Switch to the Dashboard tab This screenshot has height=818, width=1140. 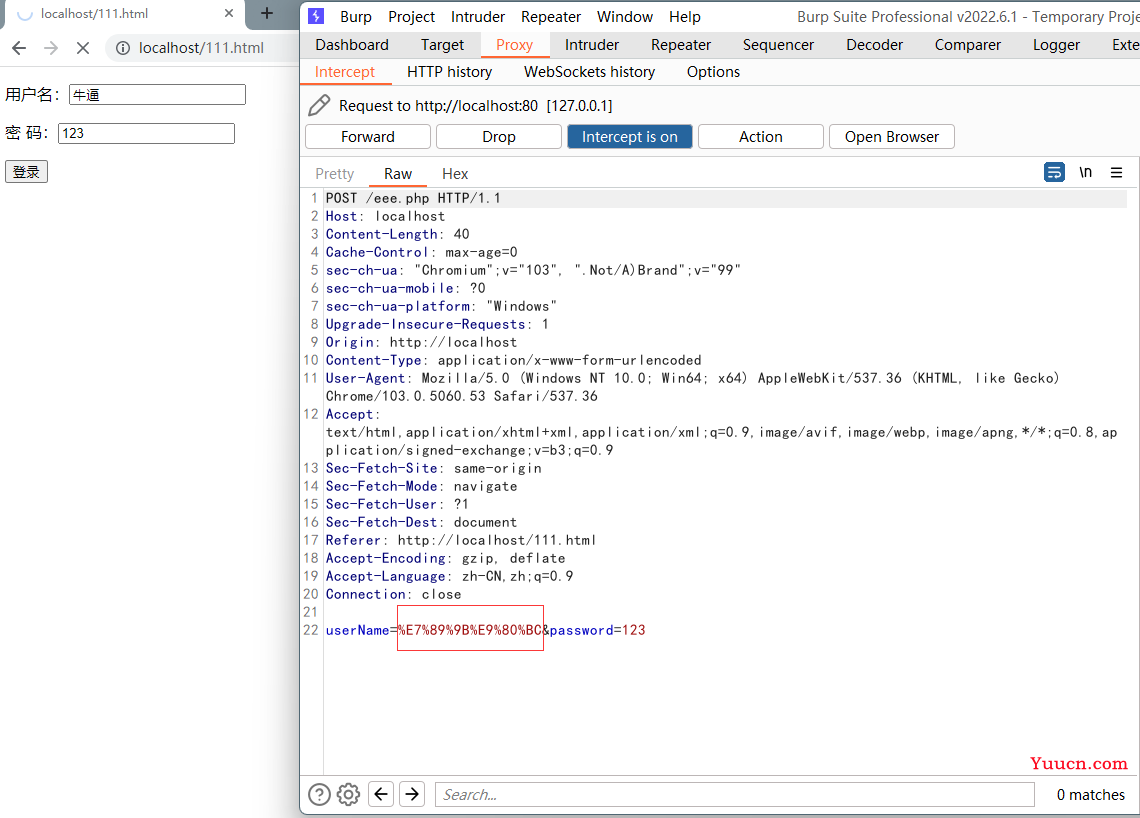[x=352, y=45]
